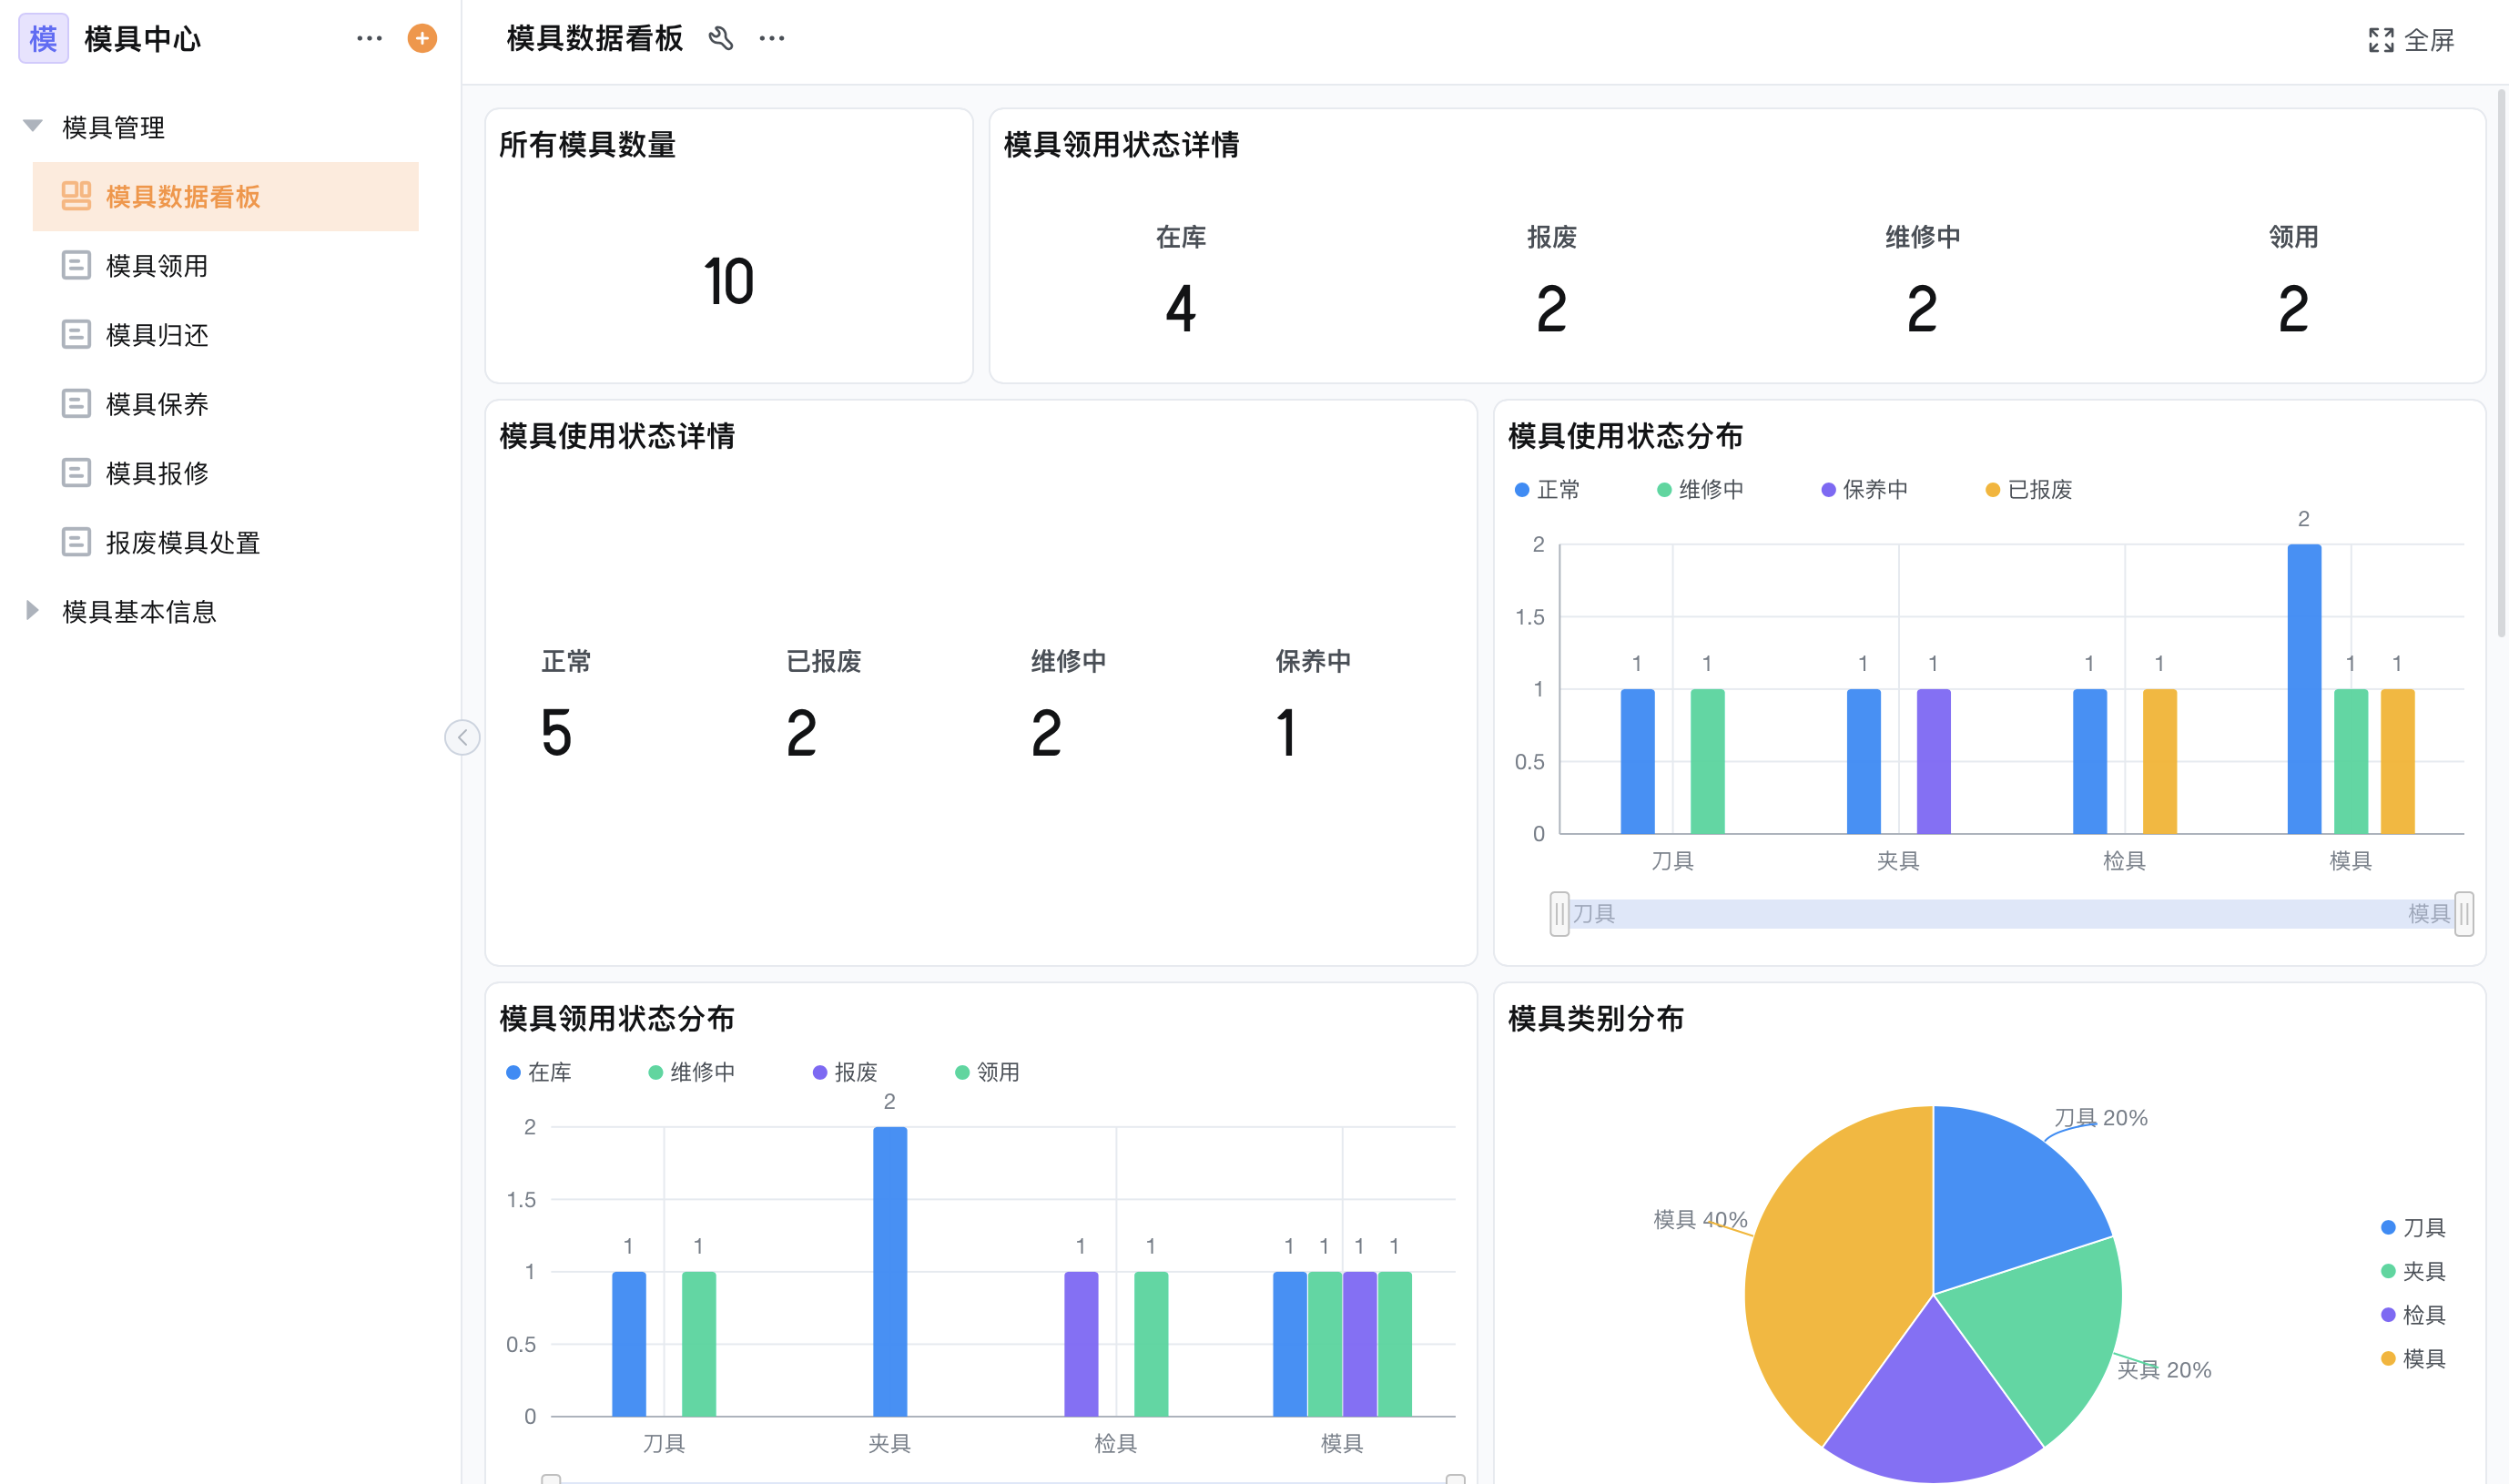The width and height of the screenshot is (2509, 1484).
Task: Click right zoom slider handle at 模具
Action: (x=2464, y=914)
